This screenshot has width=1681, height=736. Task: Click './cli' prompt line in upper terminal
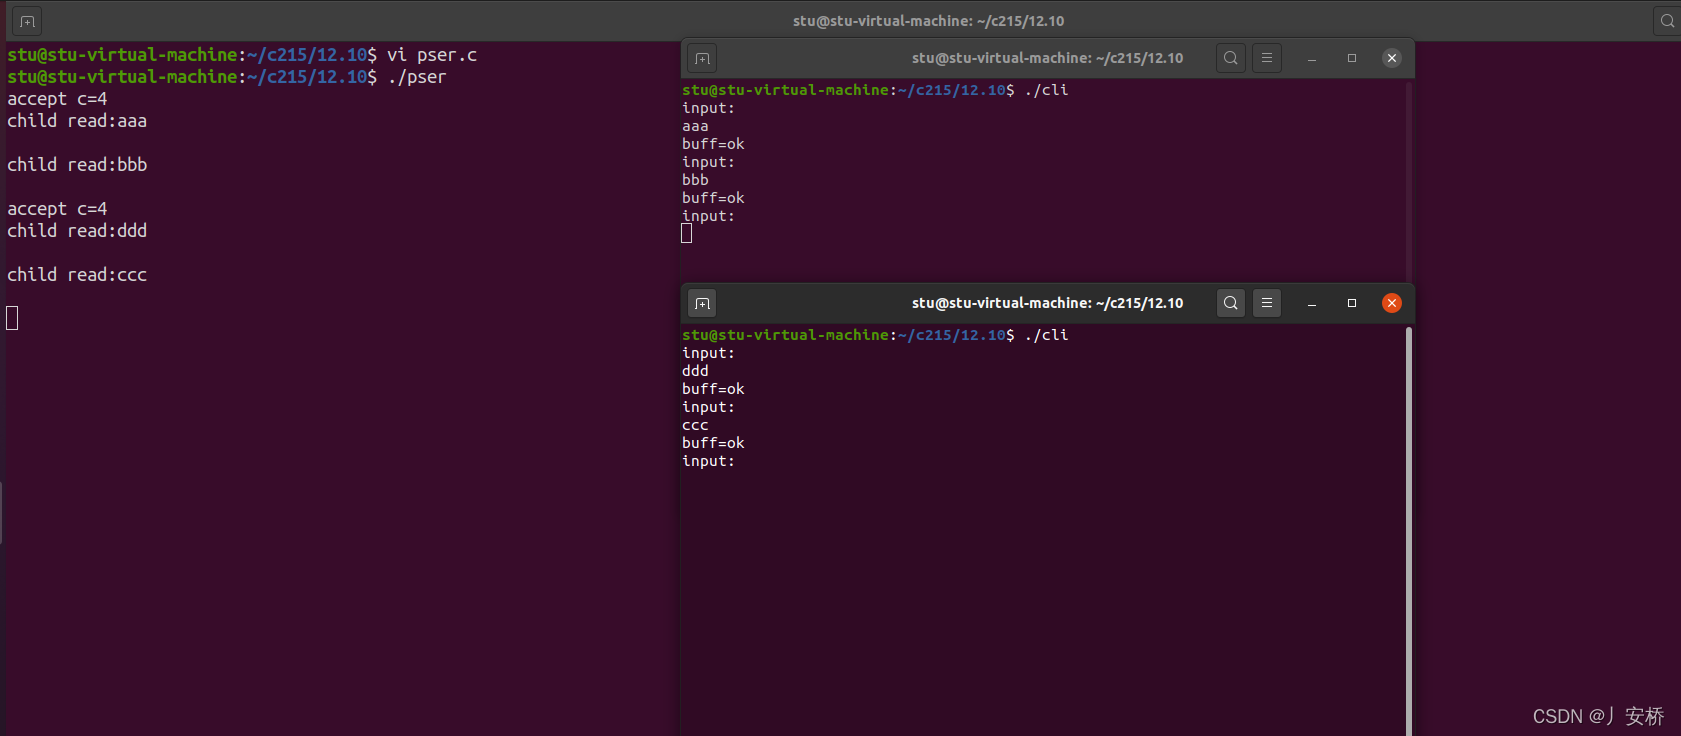(x=875, y=90)
